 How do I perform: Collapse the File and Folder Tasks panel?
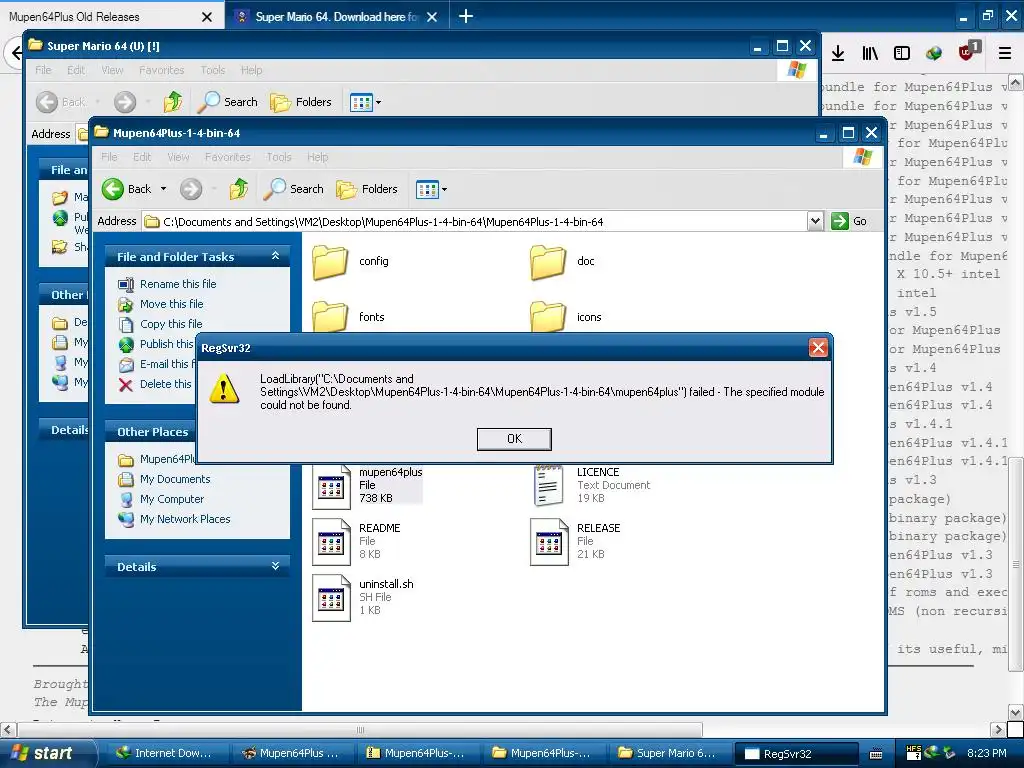[x=275, y=256]
